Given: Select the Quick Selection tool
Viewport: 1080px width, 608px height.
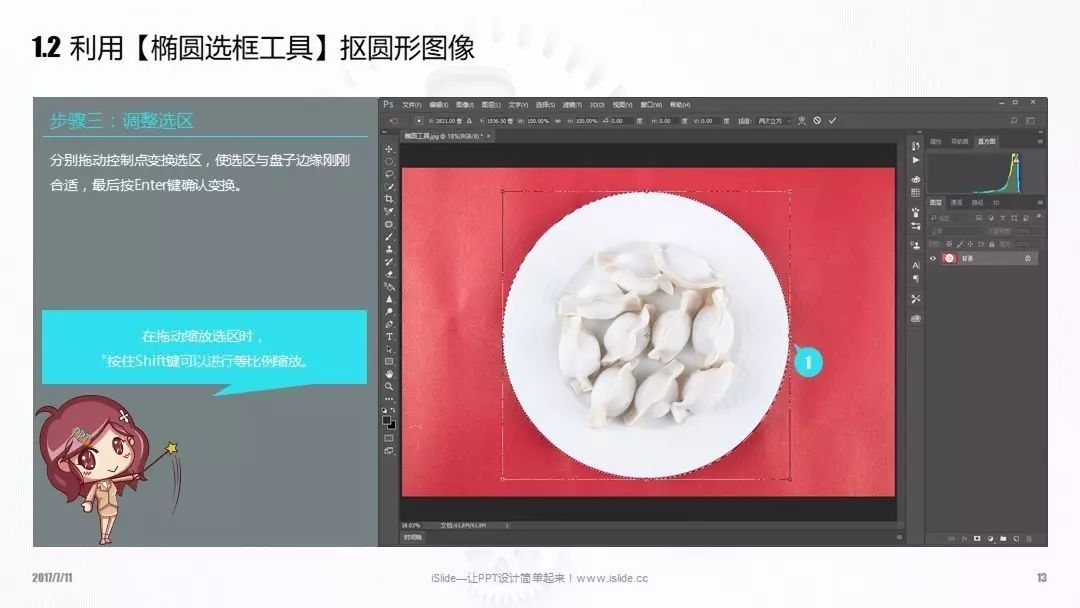Looking at the screenshot, I should (389, 187).
